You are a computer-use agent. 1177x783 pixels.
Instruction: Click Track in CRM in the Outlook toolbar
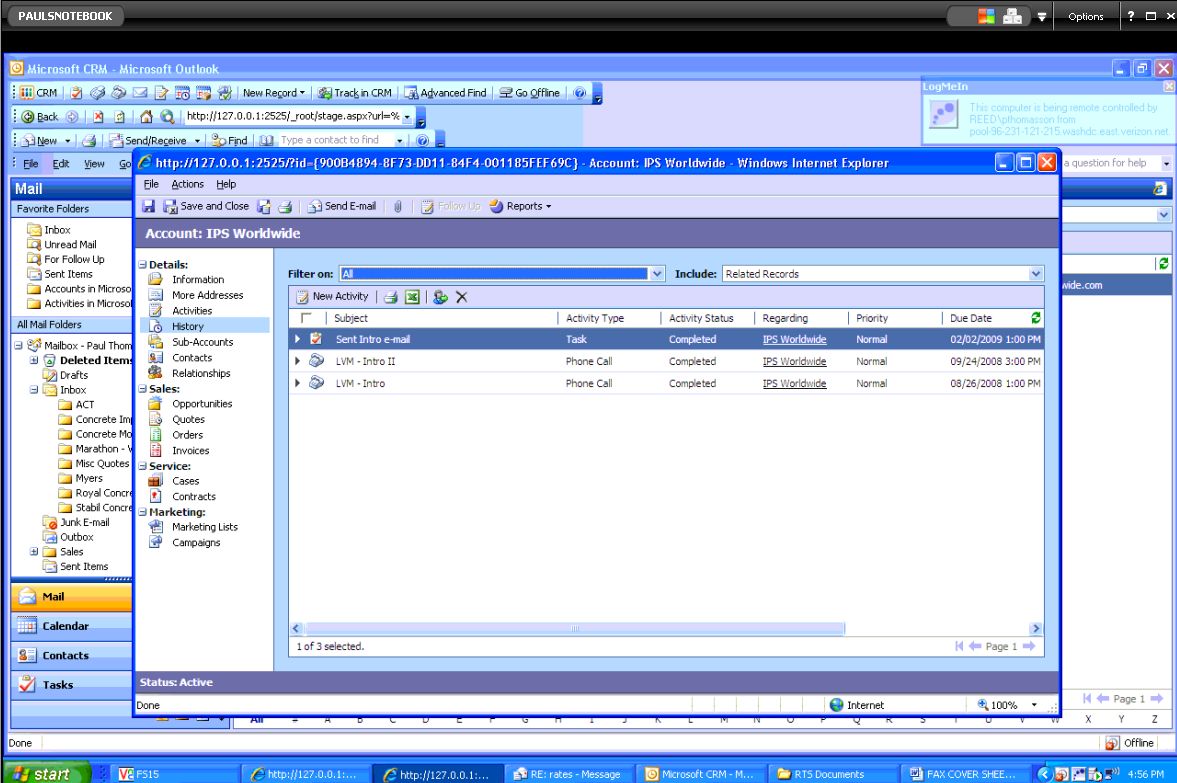pyautogui.click(x=355, y=93)
